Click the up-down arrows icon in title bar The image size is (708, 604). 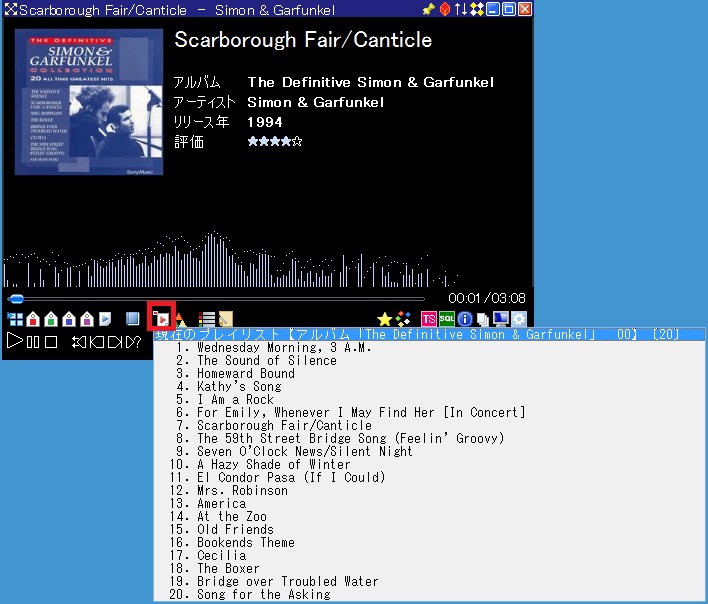click(x=461, y=9)
